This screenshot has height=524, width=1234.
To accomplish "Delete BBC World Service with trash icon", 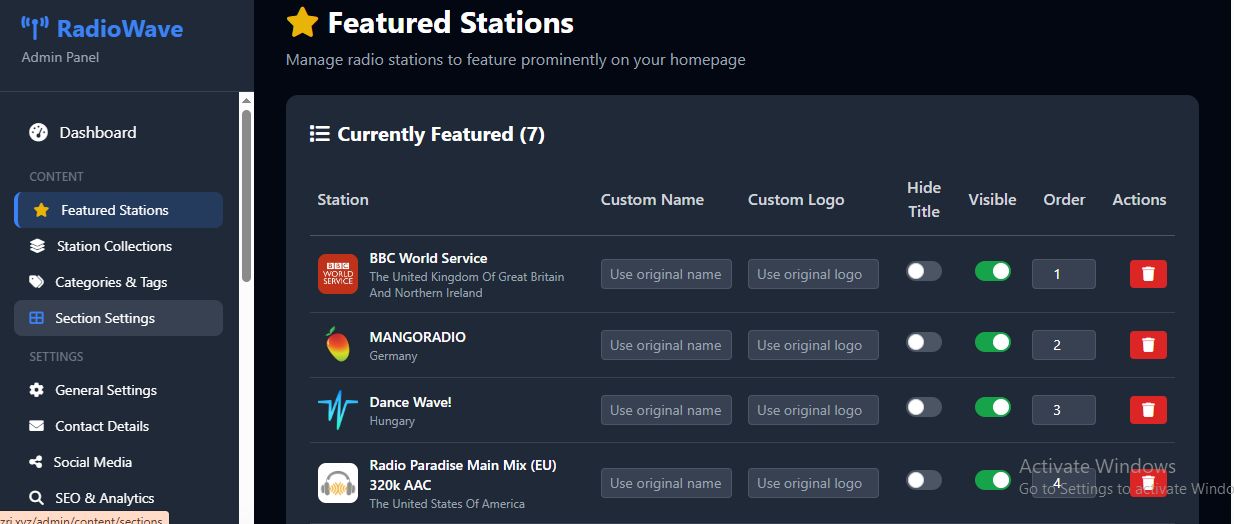I will [x=1148, y=274].
